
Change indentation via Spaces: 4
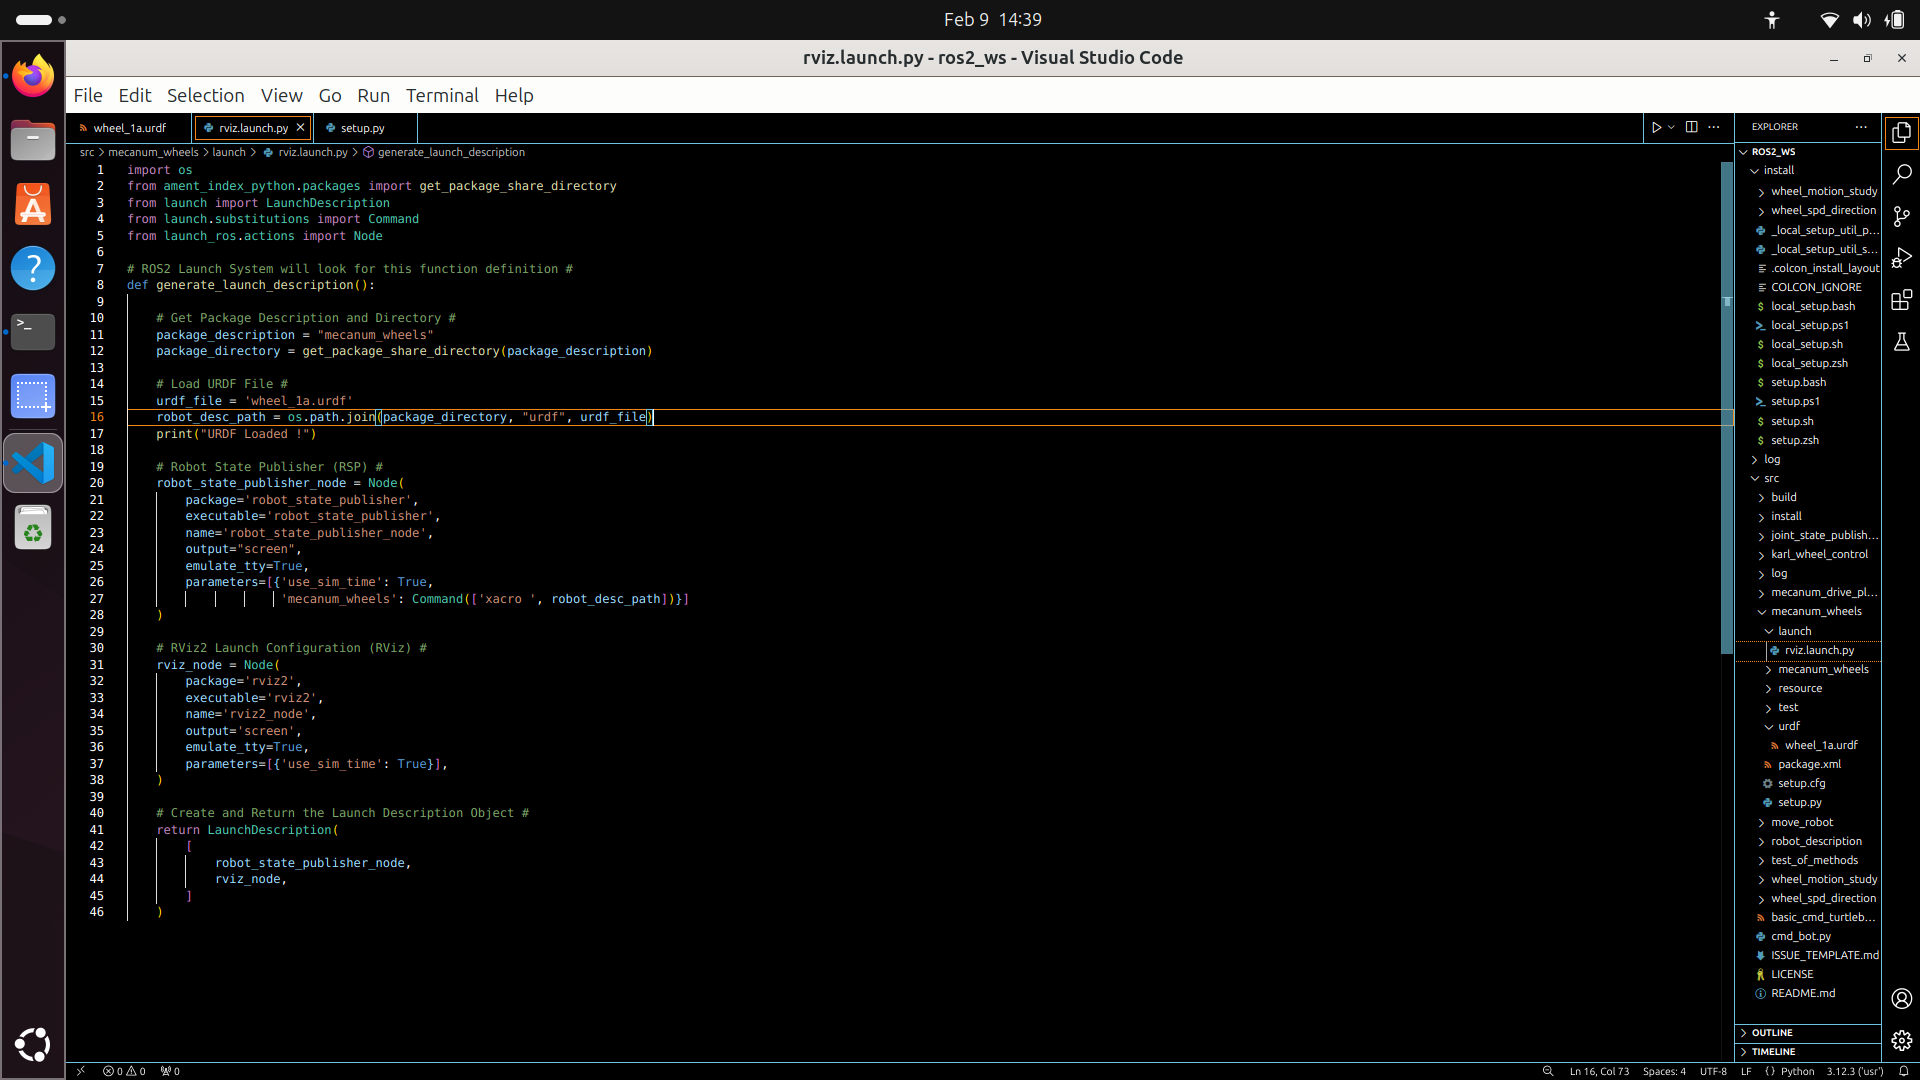click(1664, 1071)
